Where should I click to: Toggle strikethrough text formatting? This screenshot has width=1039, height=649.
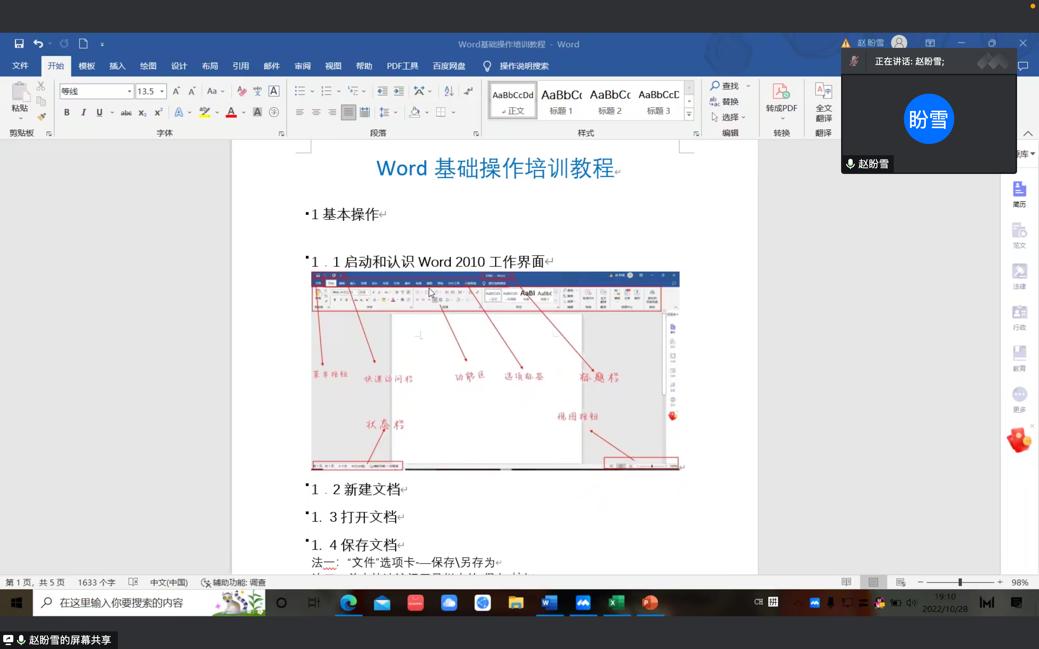coord(126,113)
